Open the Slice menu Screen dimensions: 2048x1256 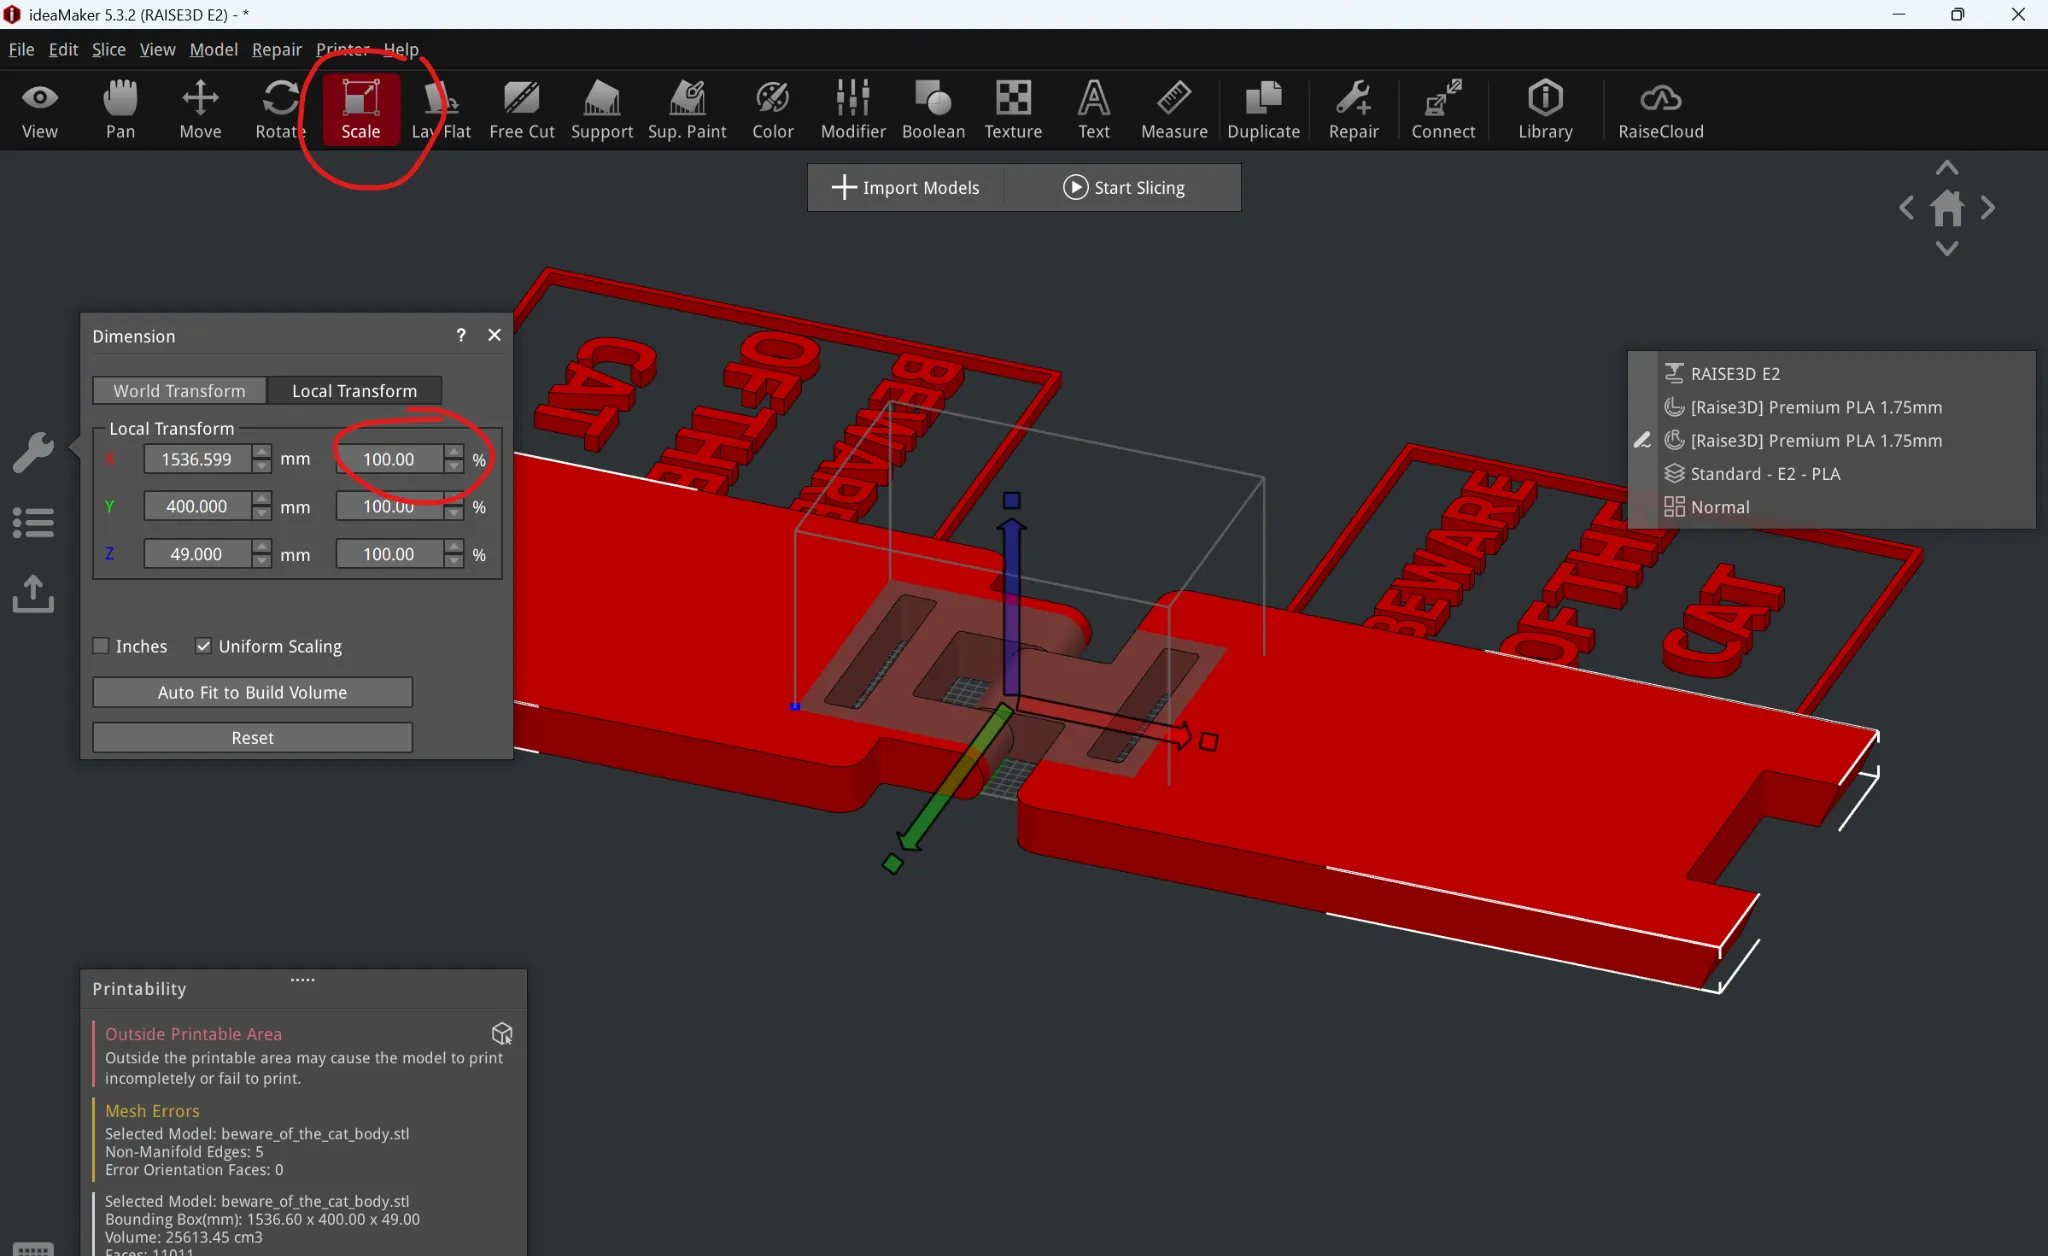[x=109, y=49]
